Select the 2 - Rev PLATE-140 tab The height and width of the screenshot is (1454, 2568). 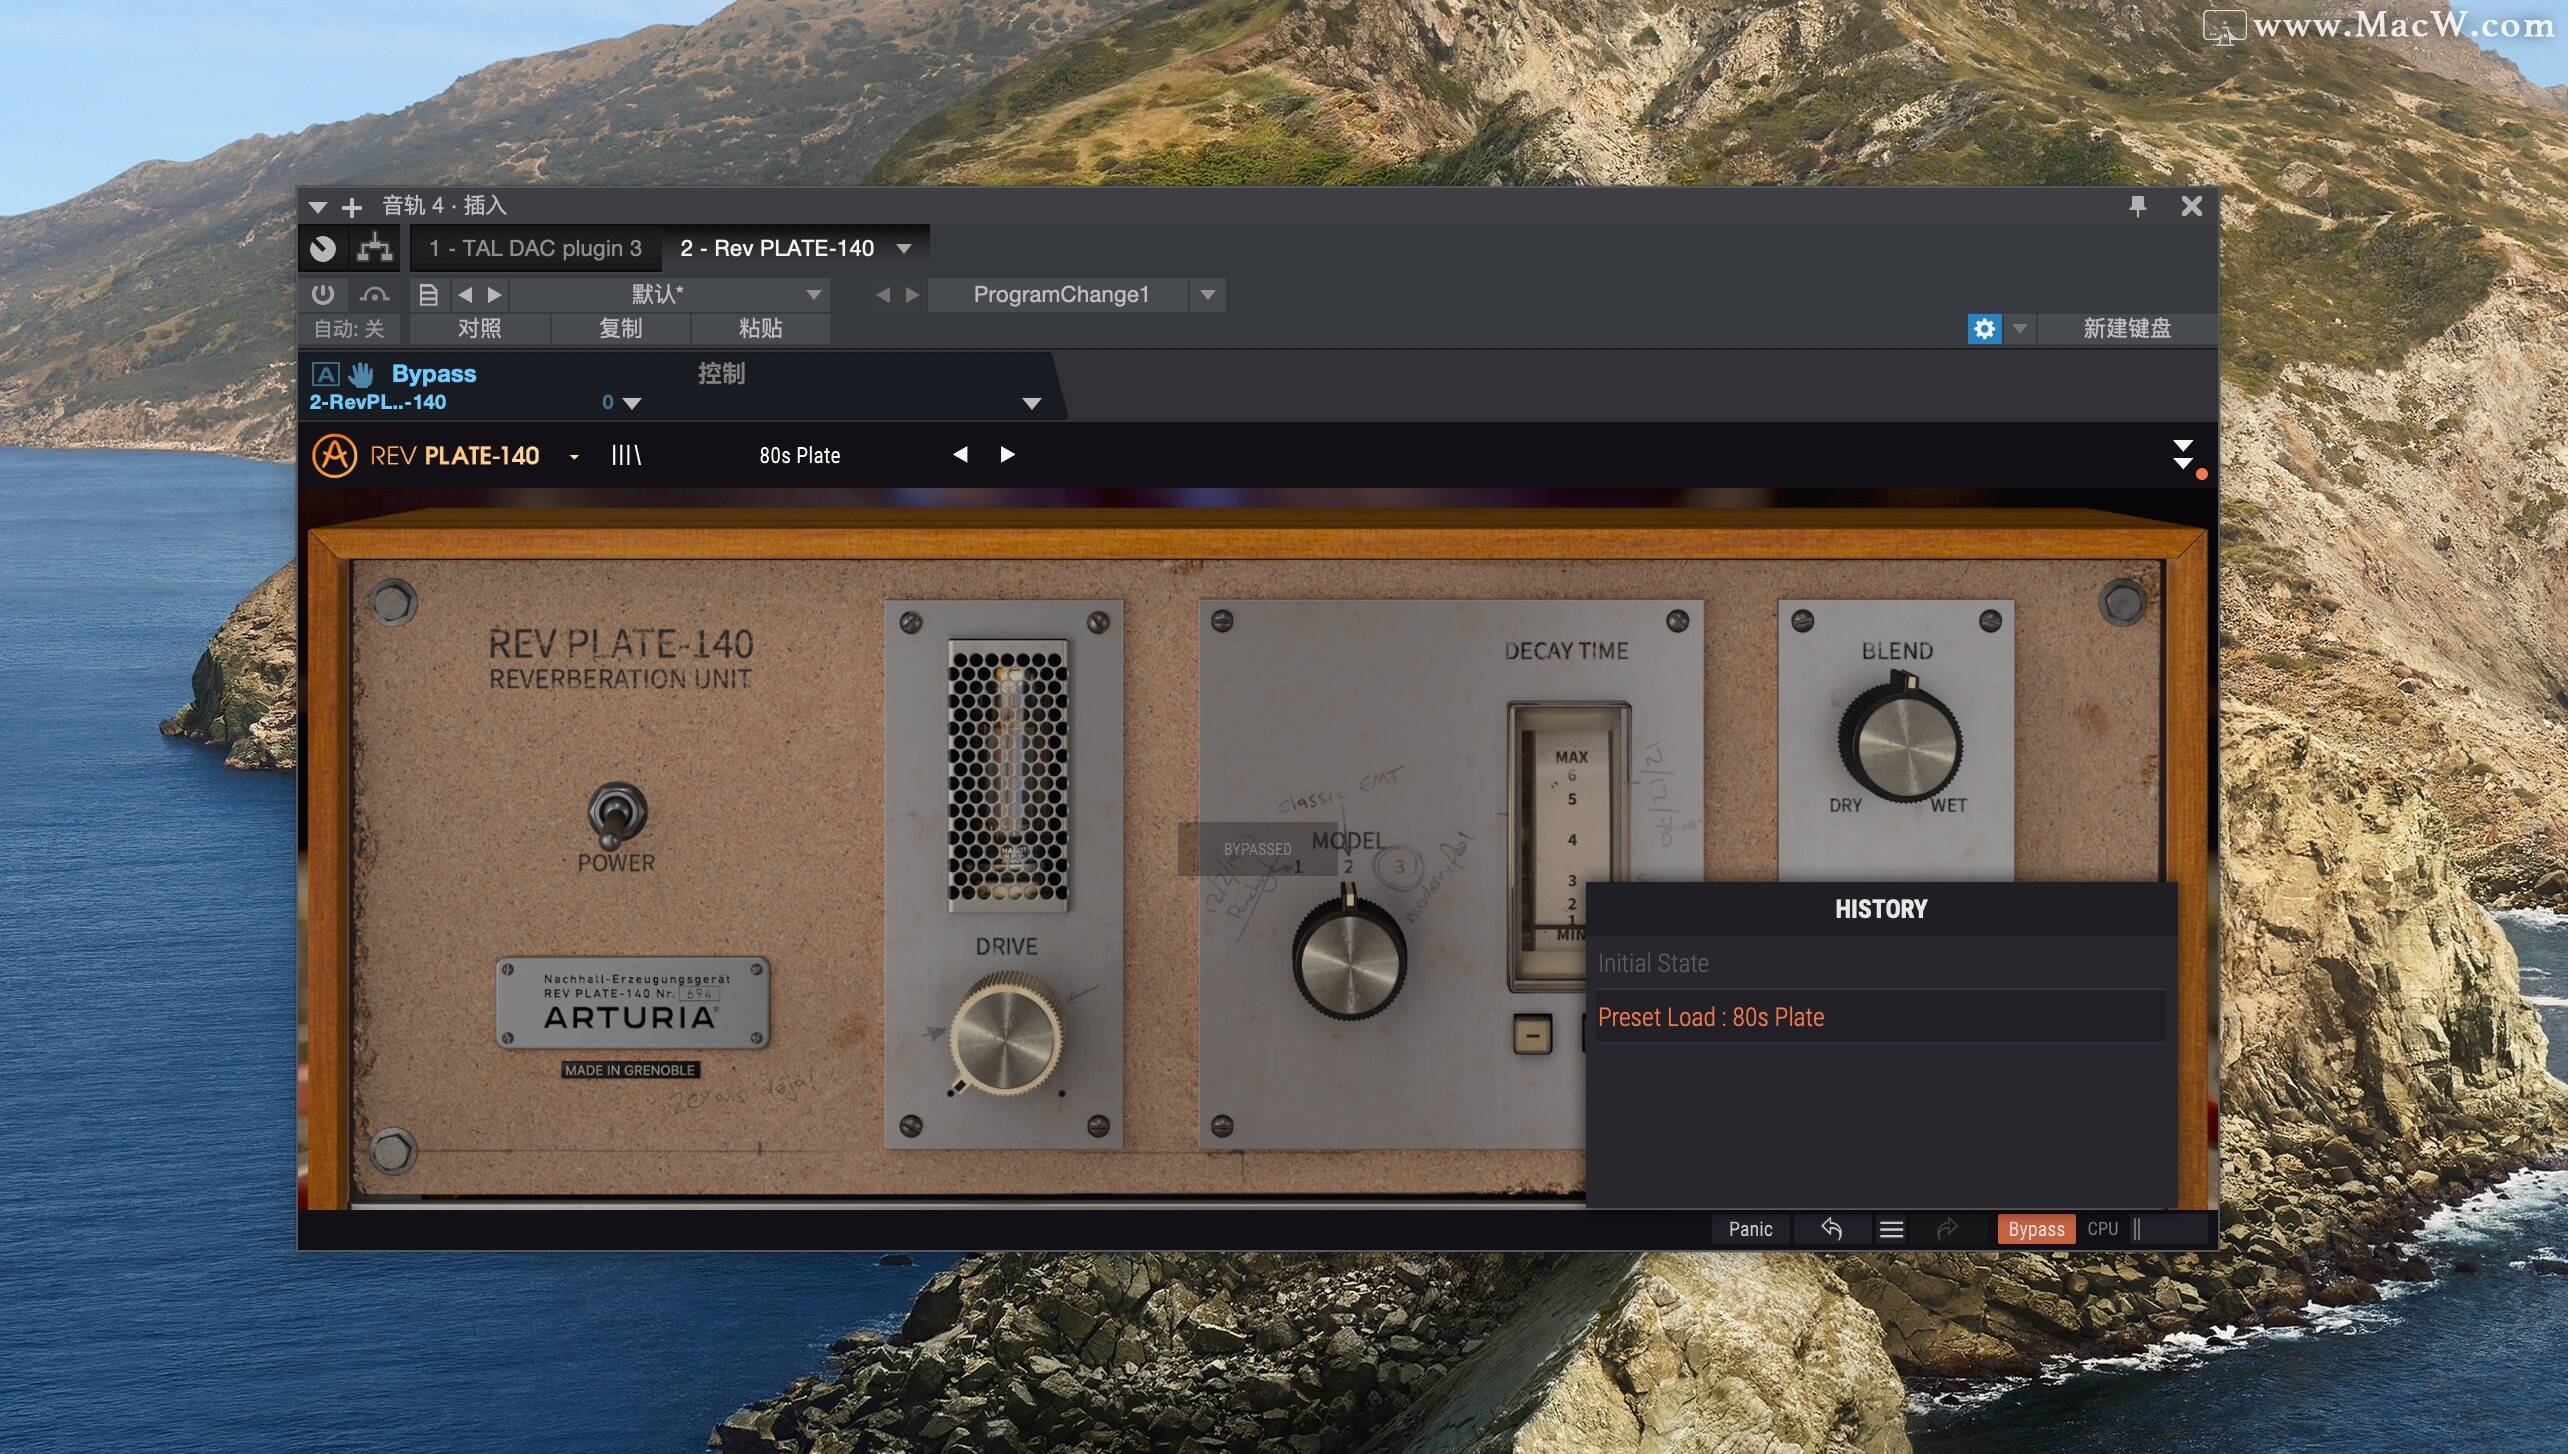click(x=777, y=248)
